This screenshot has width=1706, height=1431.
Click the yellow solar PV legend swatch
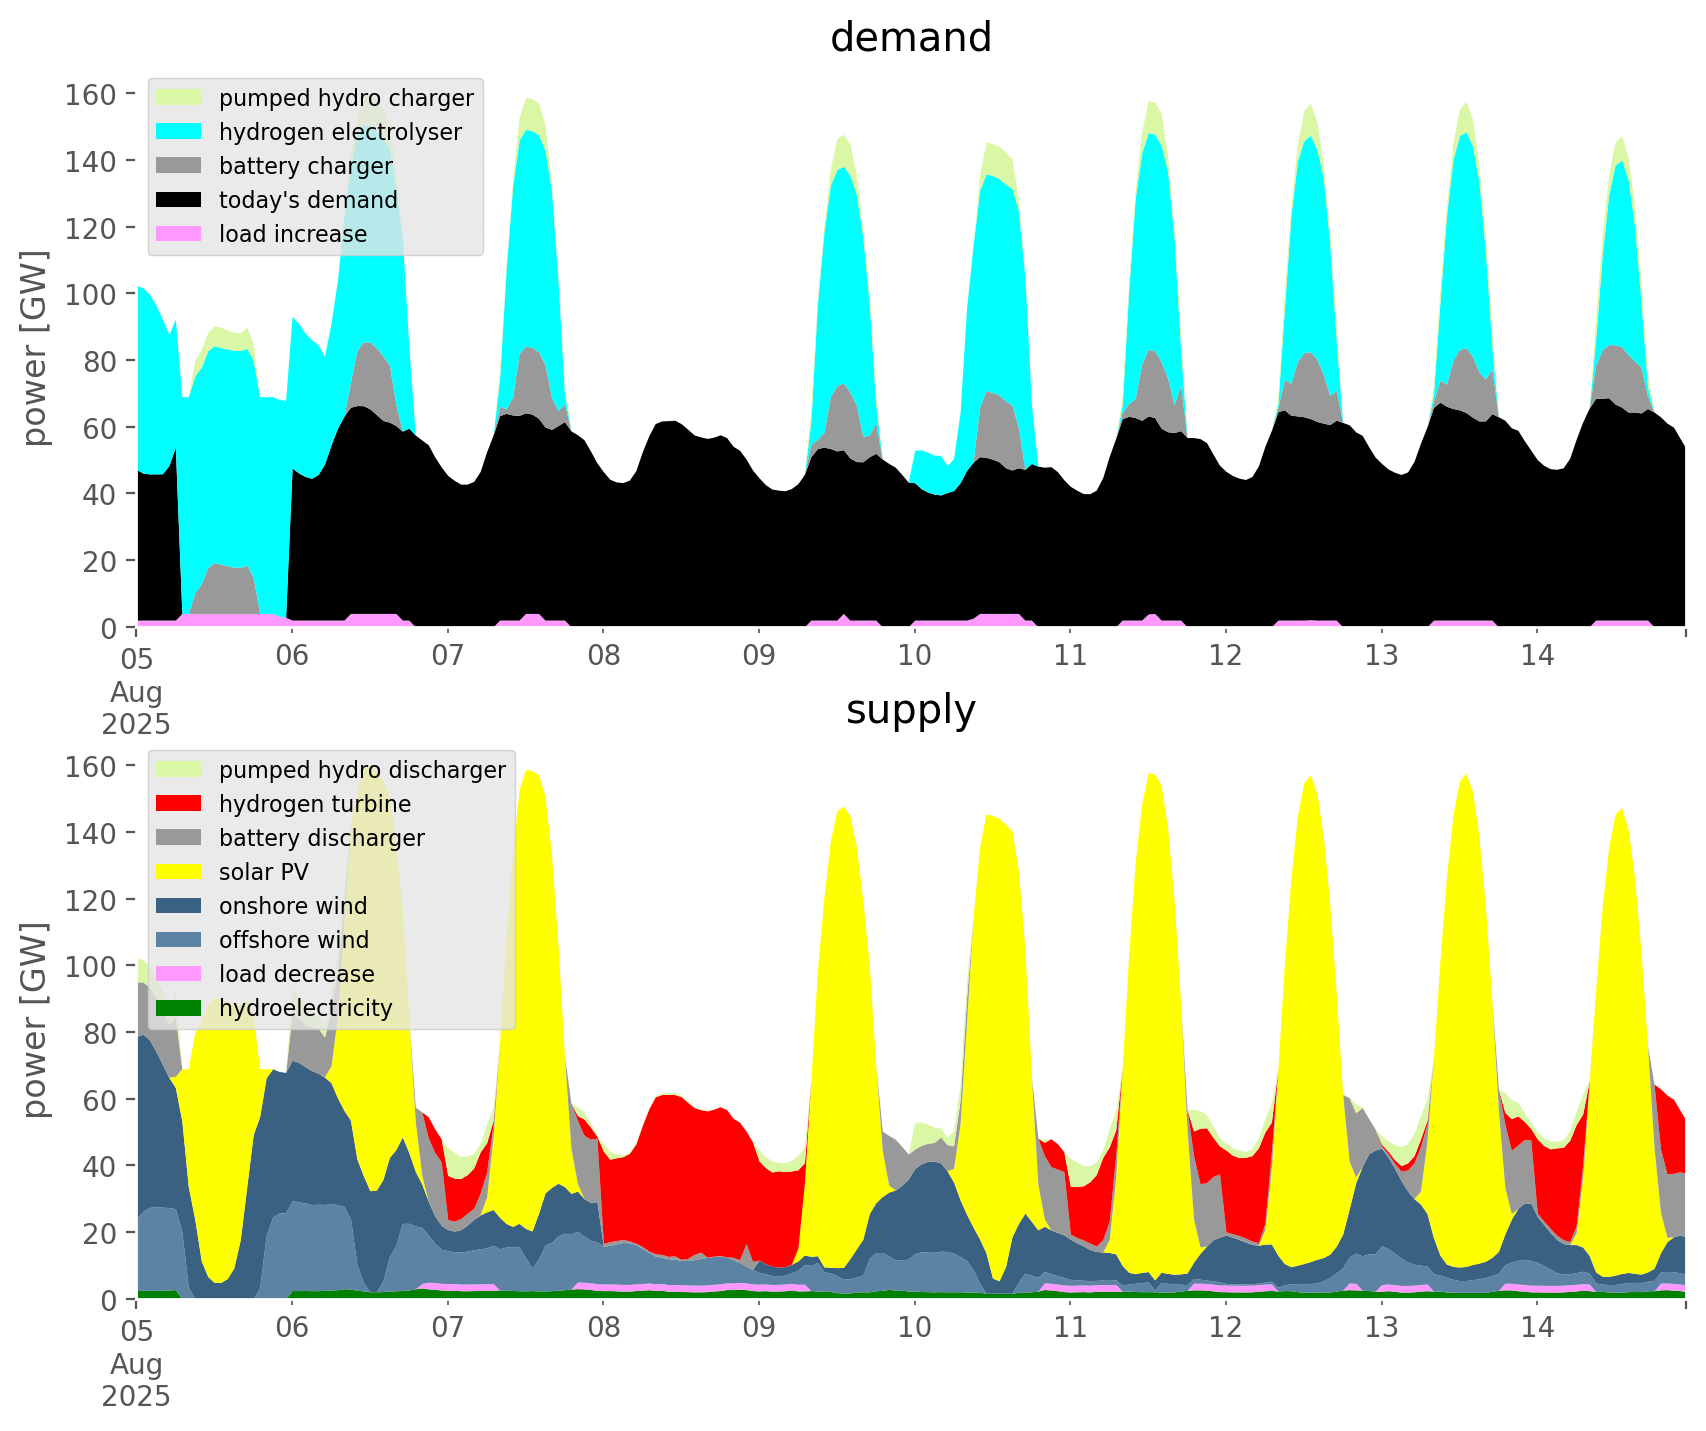179,872
